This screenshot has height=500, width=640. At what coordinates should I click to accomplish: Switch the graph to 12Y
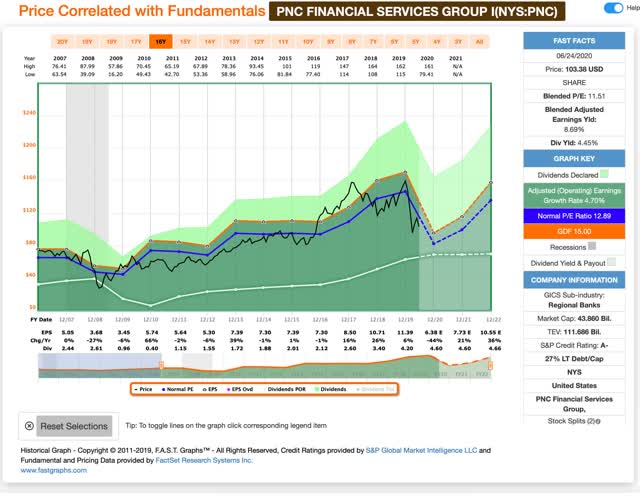258,42
